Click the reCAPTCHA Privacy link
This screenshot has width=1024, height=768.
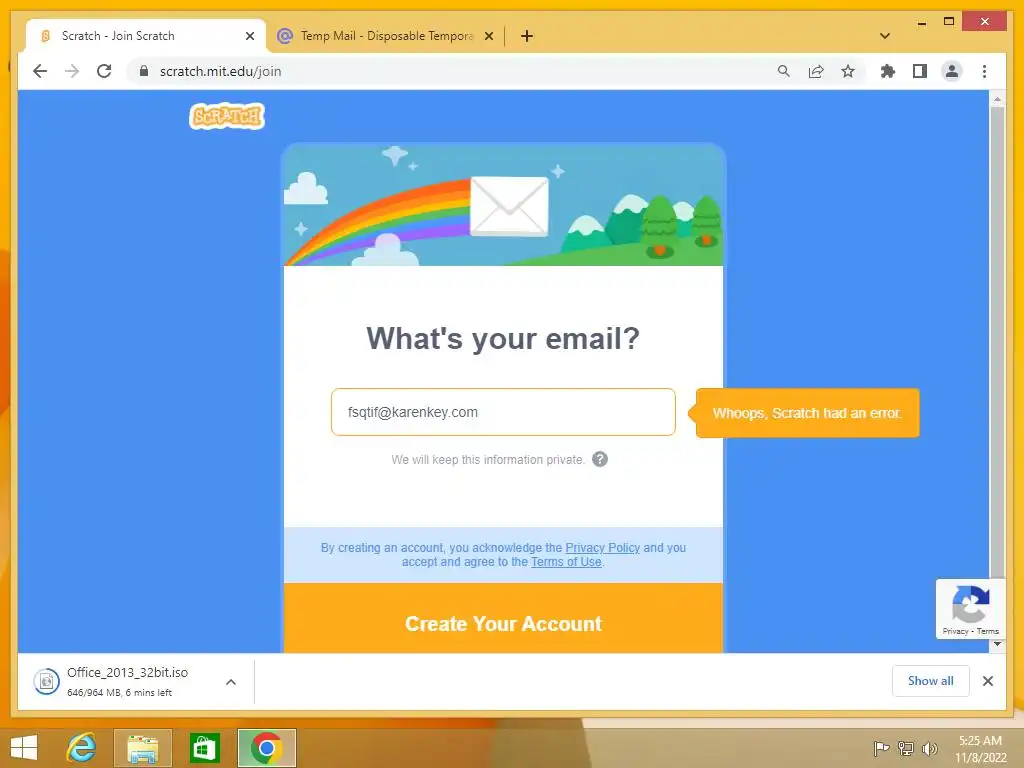coord(955,632)
